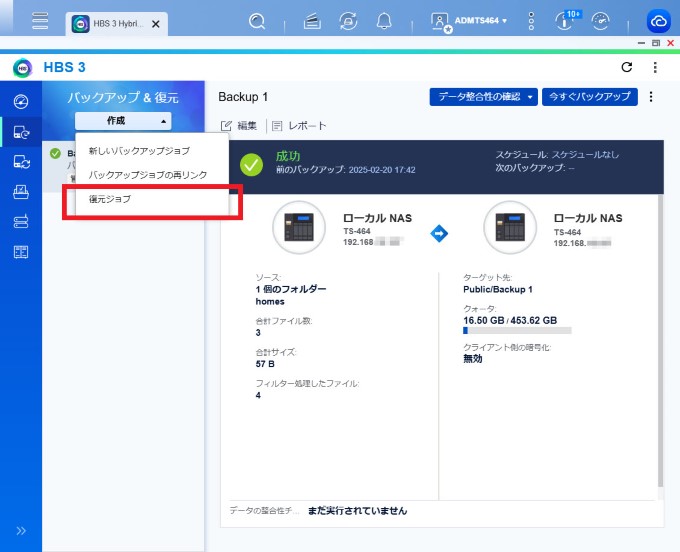The height and width of the screenshot is (552, 680).
Task: Click the destination local NAS device thumbnail
Action: pyautogui.click(x=510, y=227)
